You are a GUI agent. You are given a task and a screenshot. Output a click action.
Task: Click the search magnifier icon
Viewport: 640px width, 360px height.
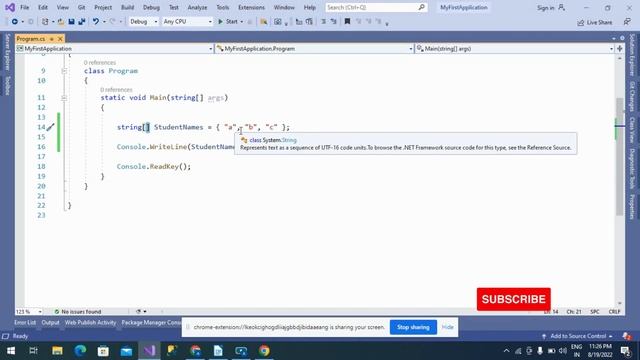(421, 7)
